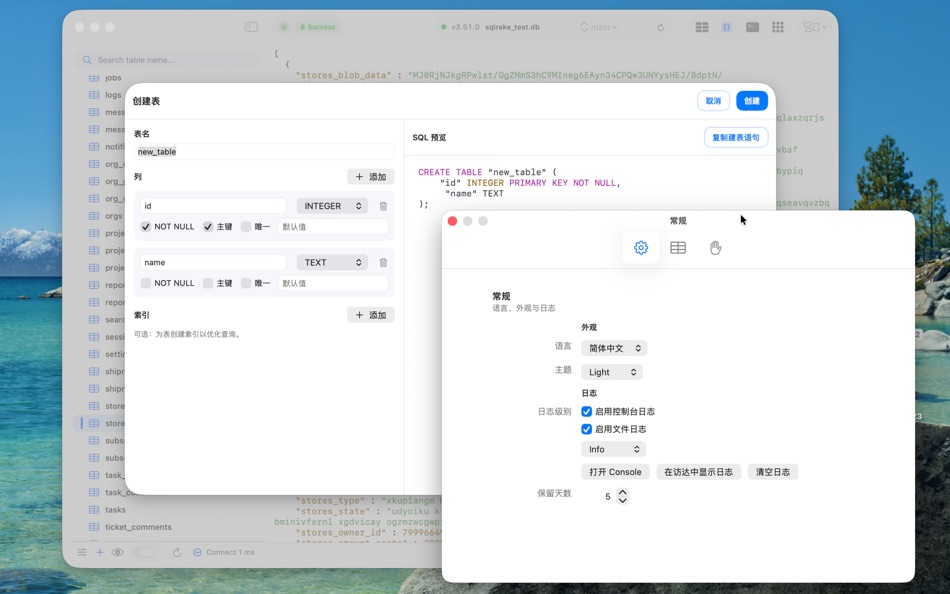The image size is (950, 594).
Task: Click the name column name field
Action: pos(213,262)
